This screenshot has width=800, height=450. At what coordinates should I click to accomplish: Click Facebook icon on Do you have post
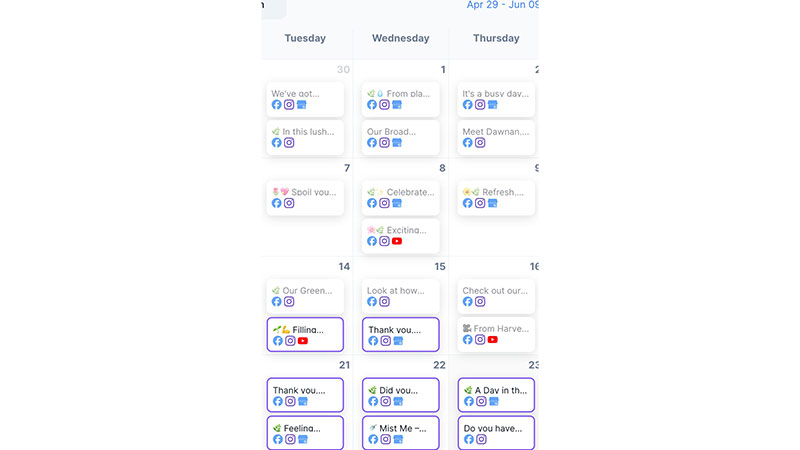pos(469,439)
